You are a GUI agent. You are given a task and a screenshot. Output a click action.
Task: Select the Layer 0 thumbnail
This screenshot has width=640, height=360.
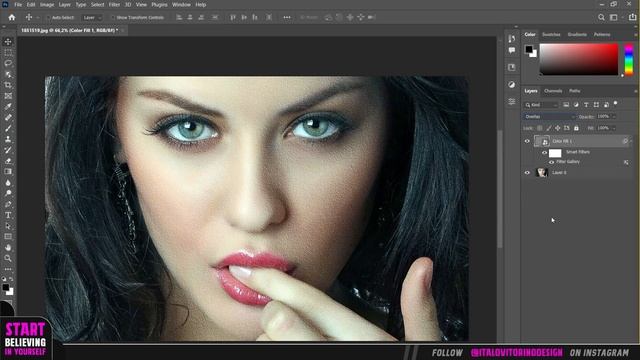click(542, 173)
